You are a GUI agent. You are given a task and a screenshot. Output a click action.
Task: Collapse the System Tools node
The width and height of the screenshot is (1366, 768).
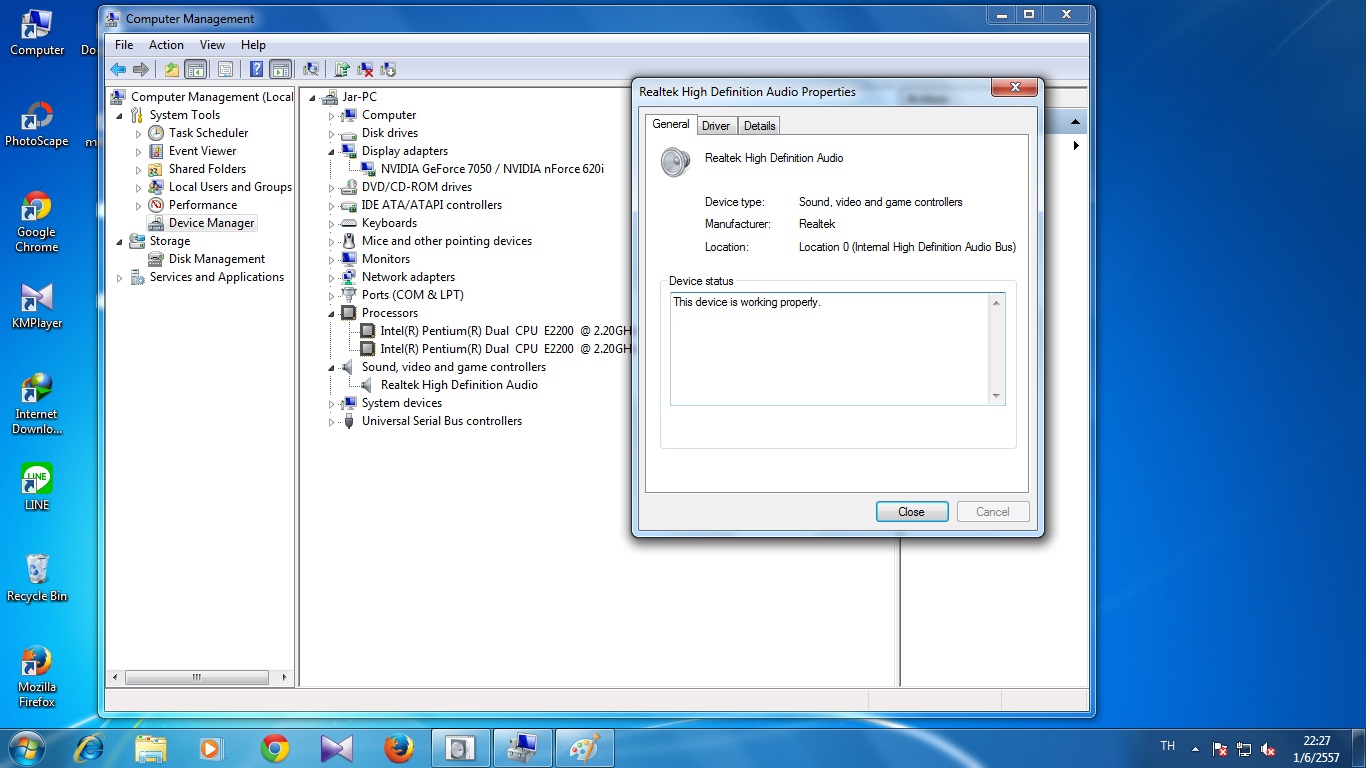(x=119, y=115)
